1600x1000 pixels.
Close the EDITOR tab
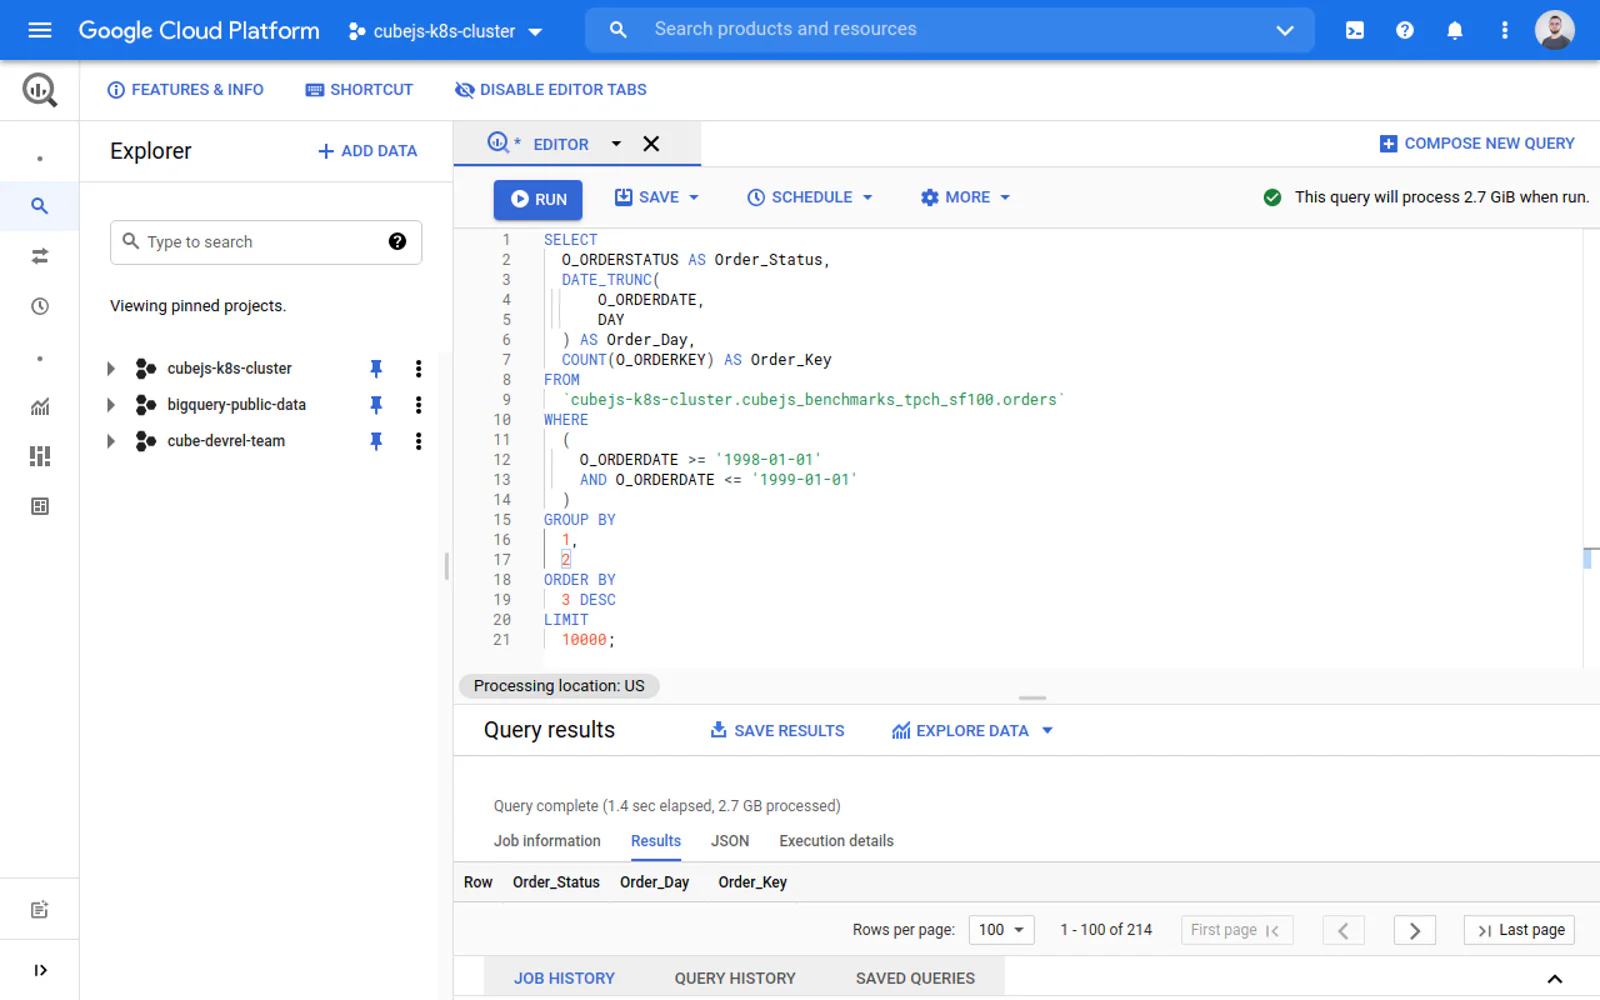pyautogui.click(x=651, y=144)
